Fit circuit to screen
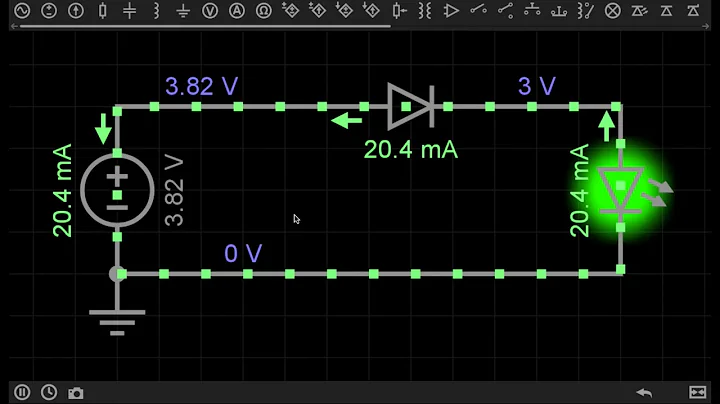720x404 pixels. click(x=698, y=393)
